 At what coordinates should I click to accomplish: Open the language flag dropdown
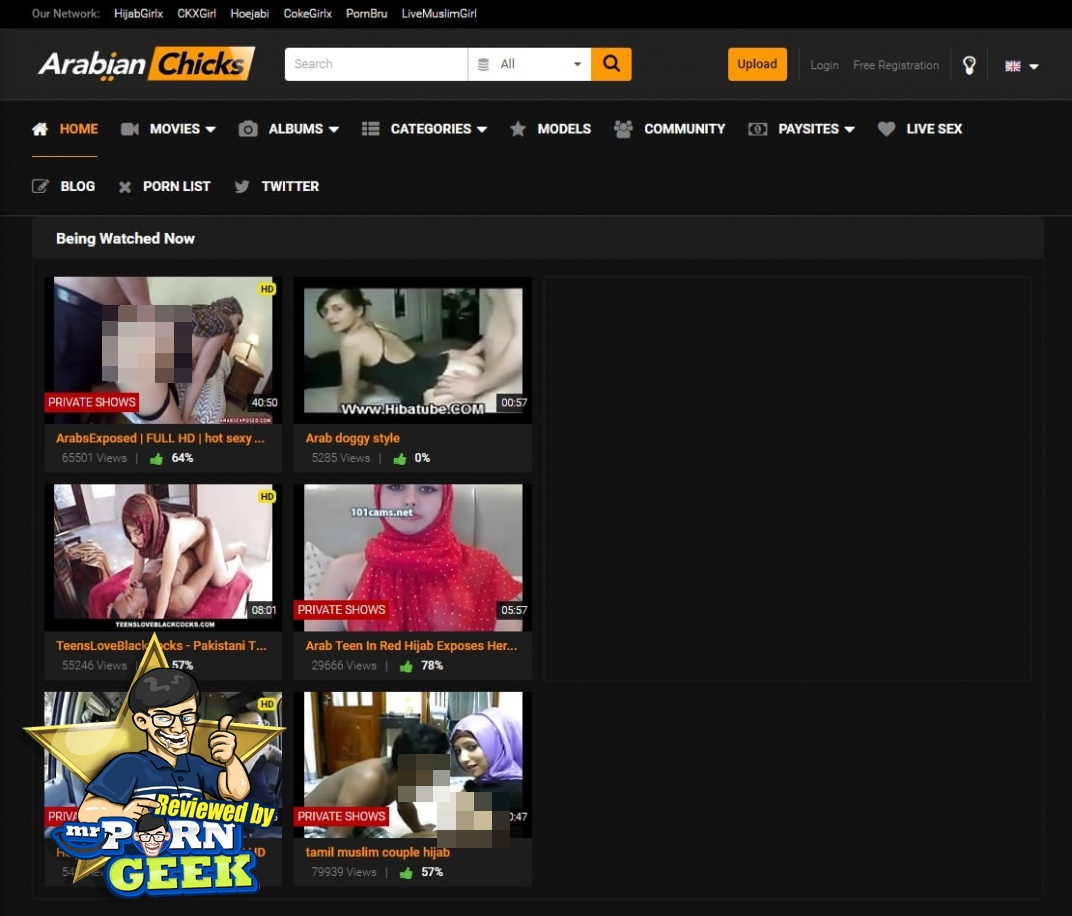click(x=1021, y=66)
